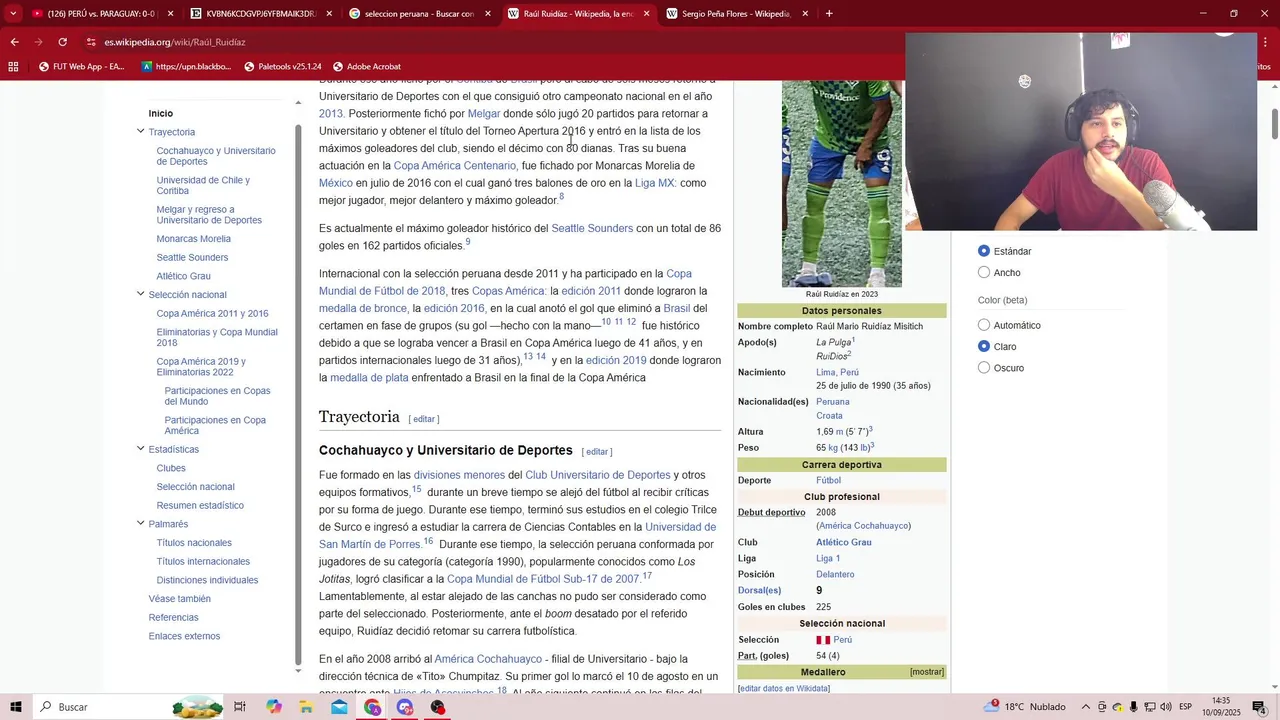Image resolution: width=1280 pixels, height=720 pixels.
Task: Click the taskbar Buscar search box
Action: point(130,707)
